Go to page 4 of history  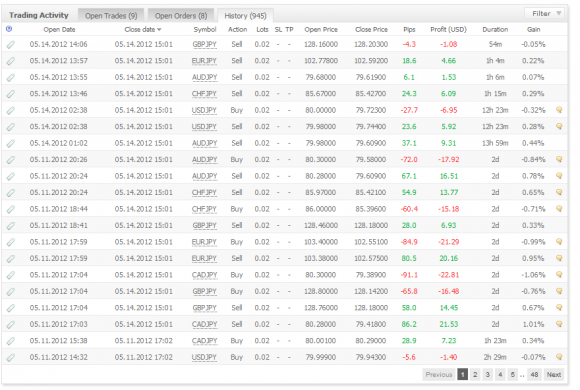(x=500, y=374)
